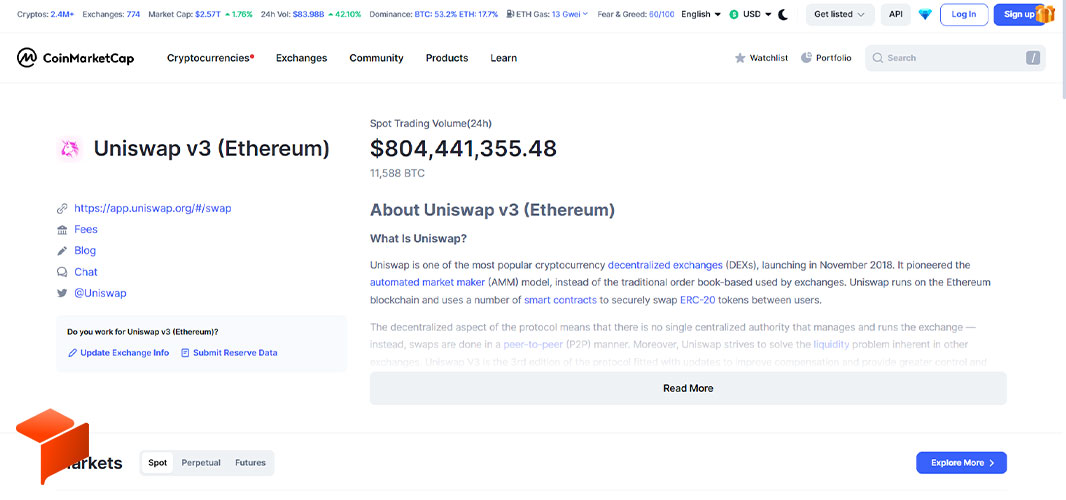Click the green USD currency icon

[x=734, y=14]
